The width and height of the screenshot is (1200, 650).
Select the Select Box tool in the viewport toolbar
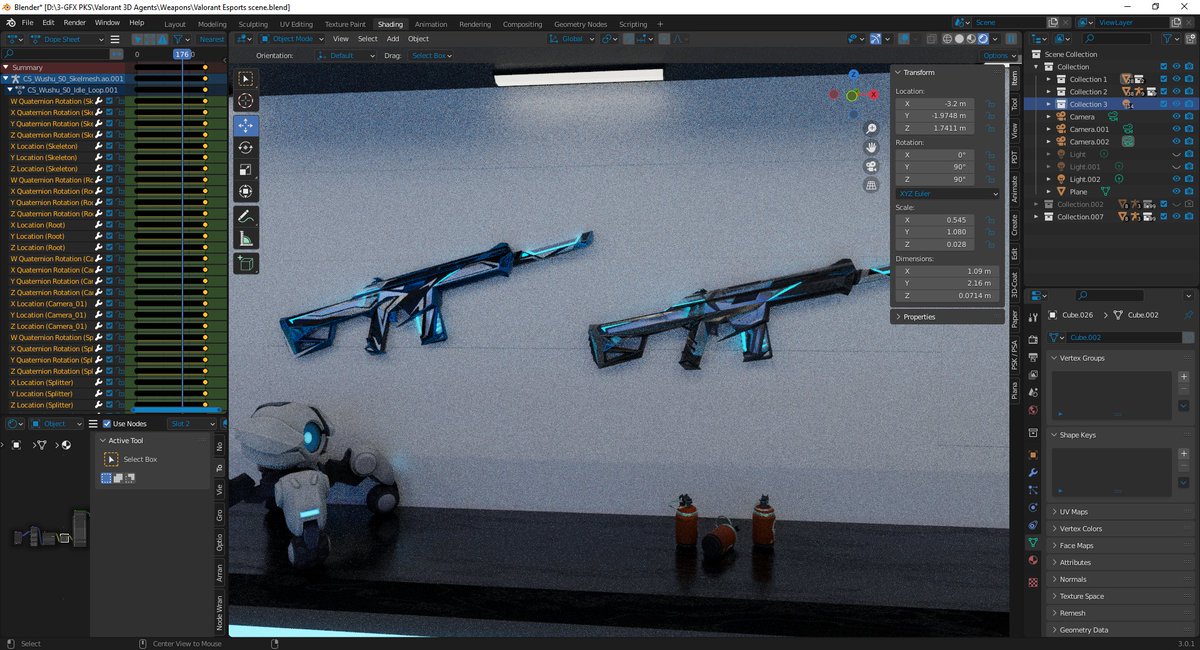[x=246, y=80]
